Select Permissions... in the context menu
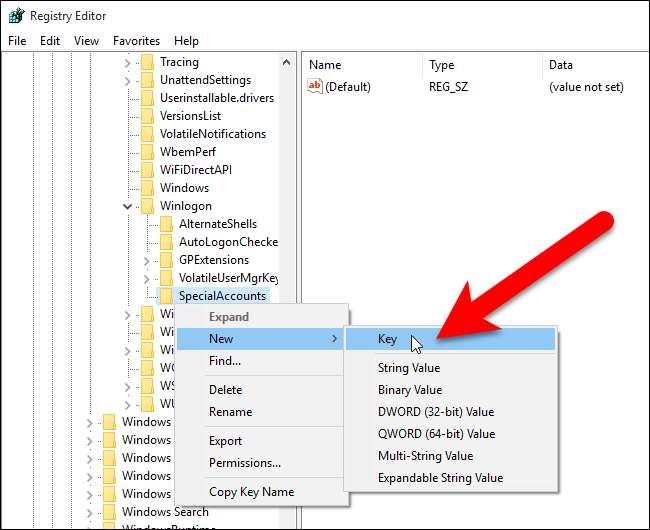The image size is (650, 530). 260,463
